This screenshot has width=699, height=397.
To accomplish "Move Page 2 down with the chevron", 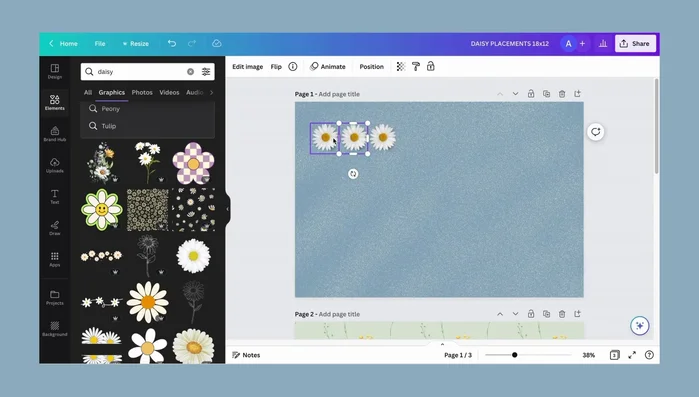I will point(515,314).
